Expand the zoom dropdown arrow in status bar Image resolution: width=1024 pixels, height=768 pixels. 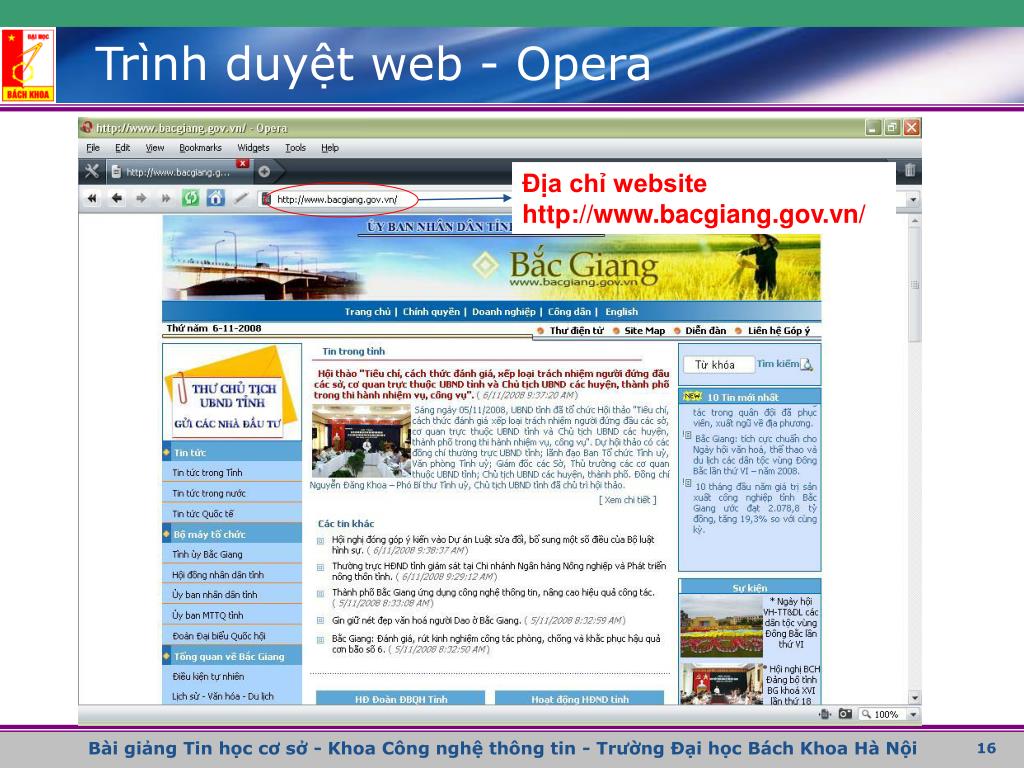(914, 714)
